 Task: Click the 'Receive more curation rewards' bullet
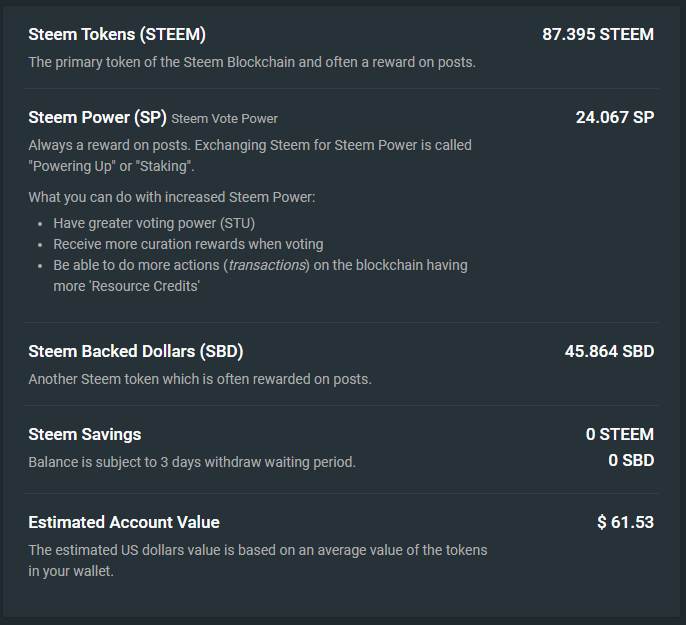[188, 244]
